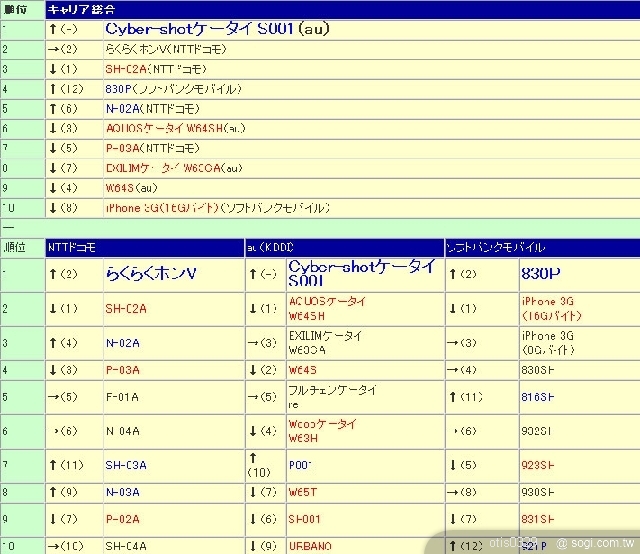Screen dimensions: 640x554
Task: Click the ↑(11) rank change beside SH-03A
Action: click(x=66, y=465)
